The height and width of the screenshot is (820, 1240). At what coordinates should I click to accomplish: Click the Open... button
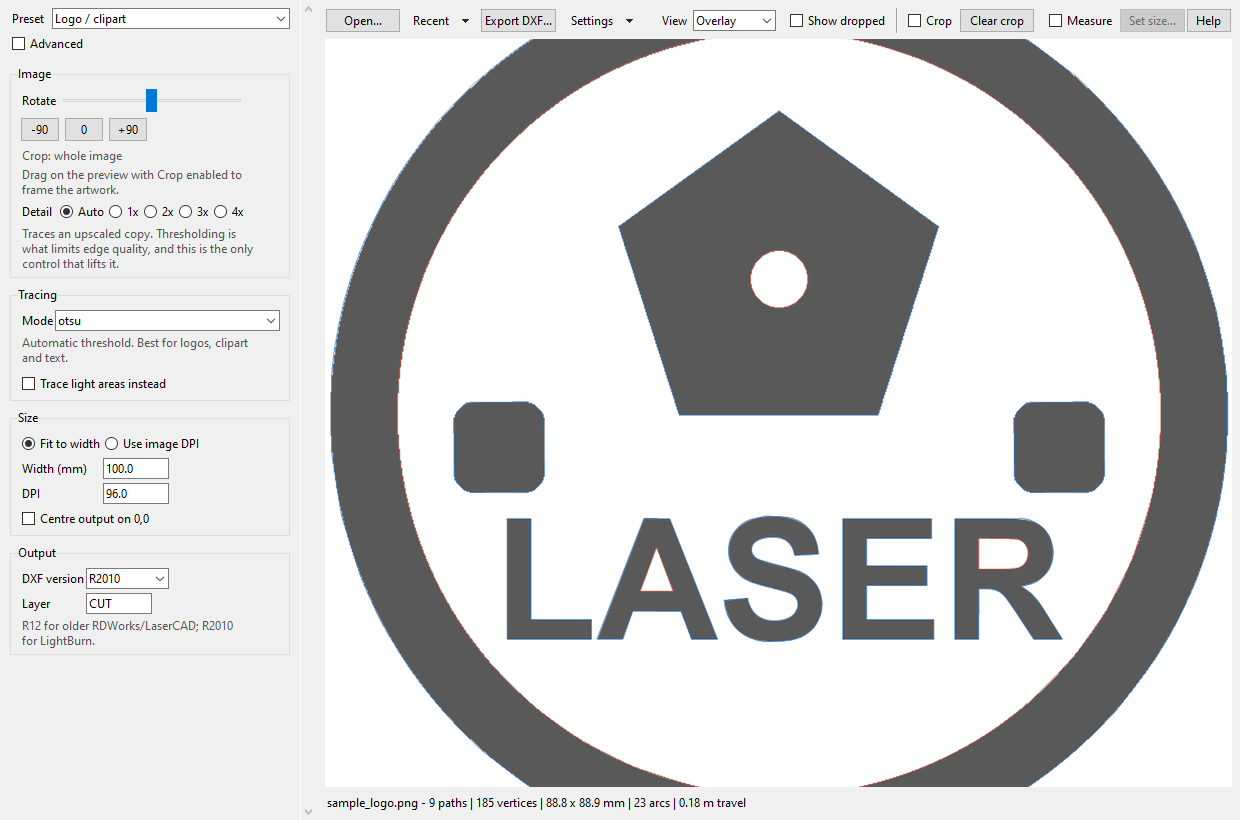363,21
